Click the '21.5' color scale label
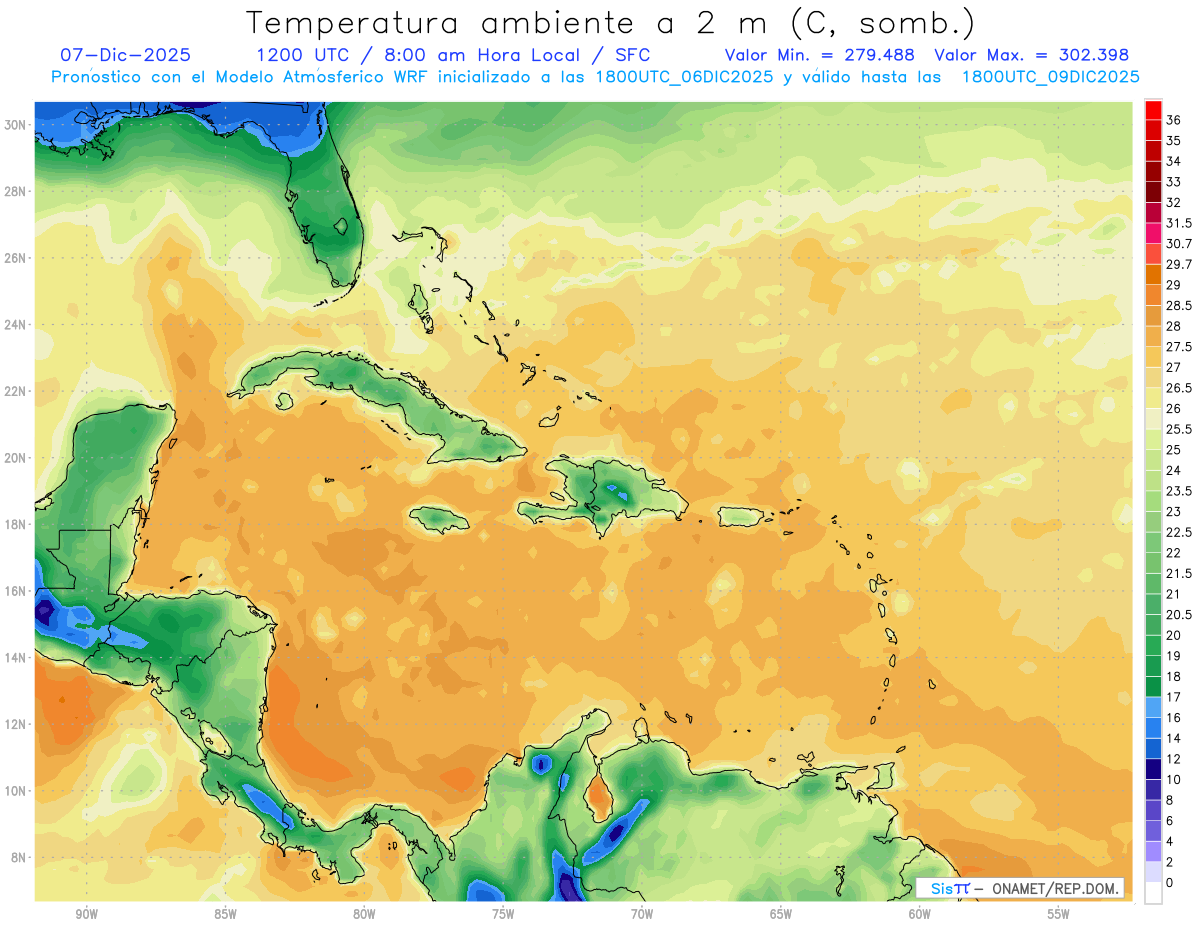This screenshot has width=1200, height=927. click(1179, 573)
